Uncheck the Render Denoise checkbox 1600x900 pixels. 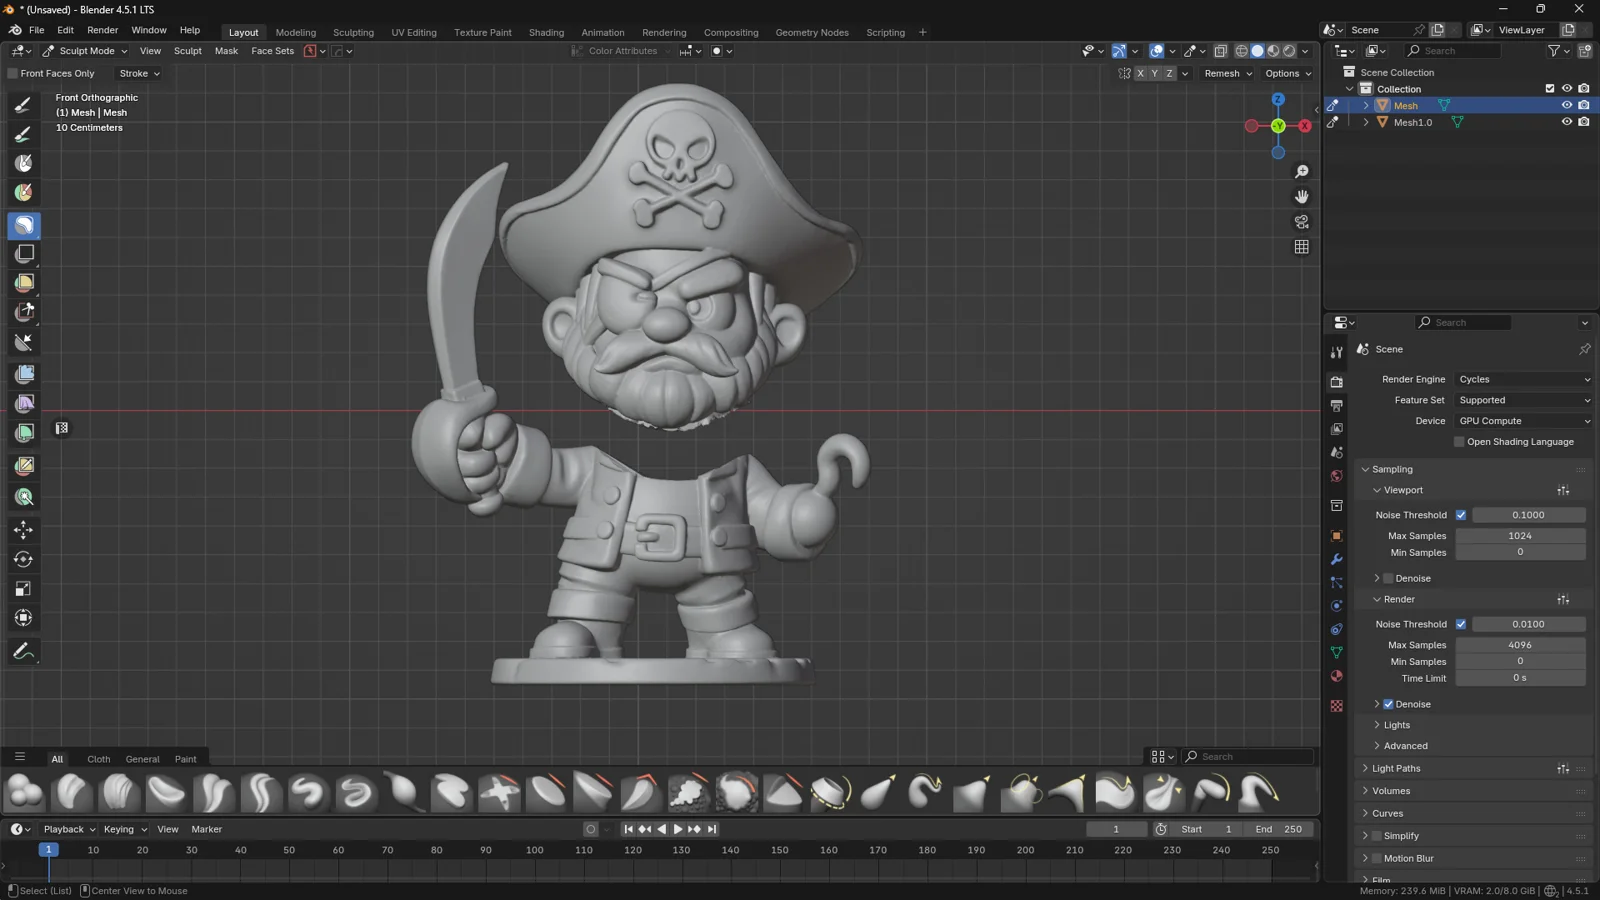click(x=1388, y=705)
